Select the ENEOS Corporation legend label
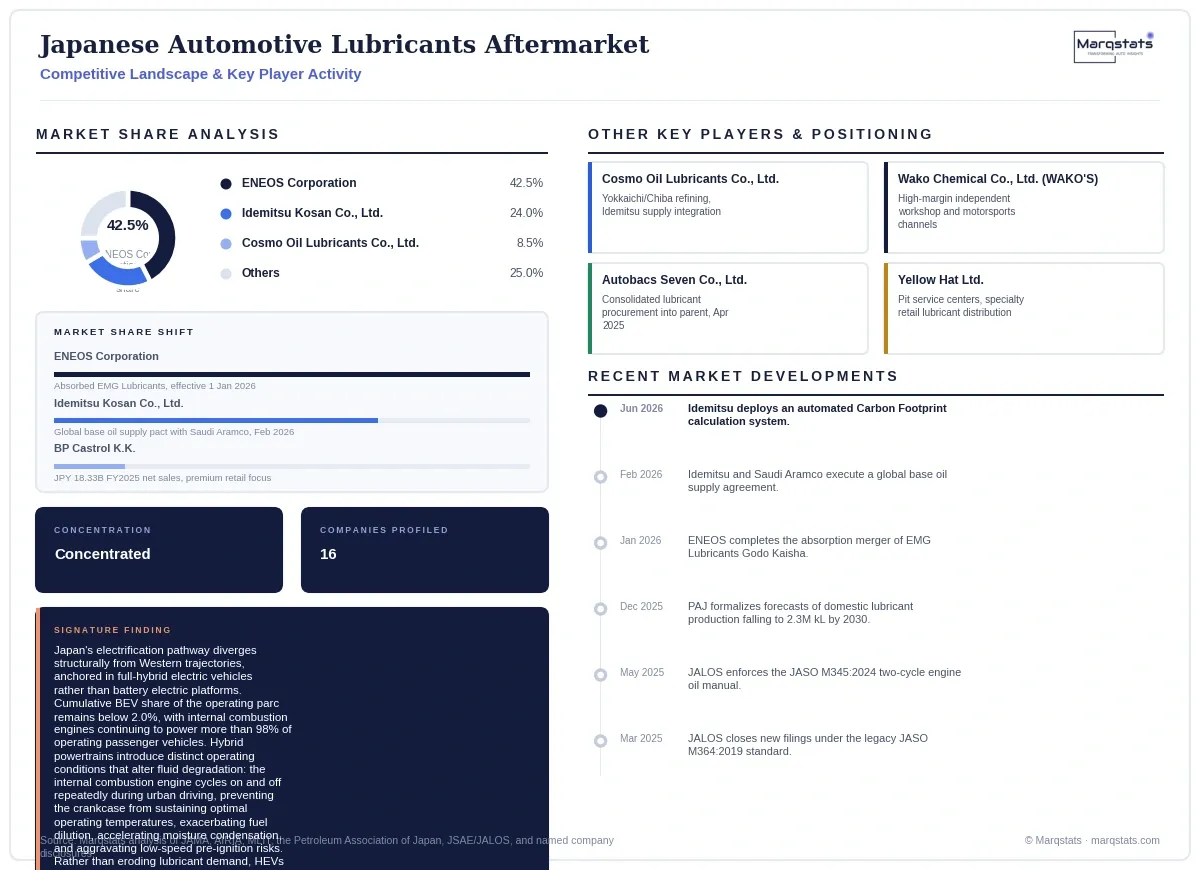Viewport: 1200px width, 870px height. (299, 183)
